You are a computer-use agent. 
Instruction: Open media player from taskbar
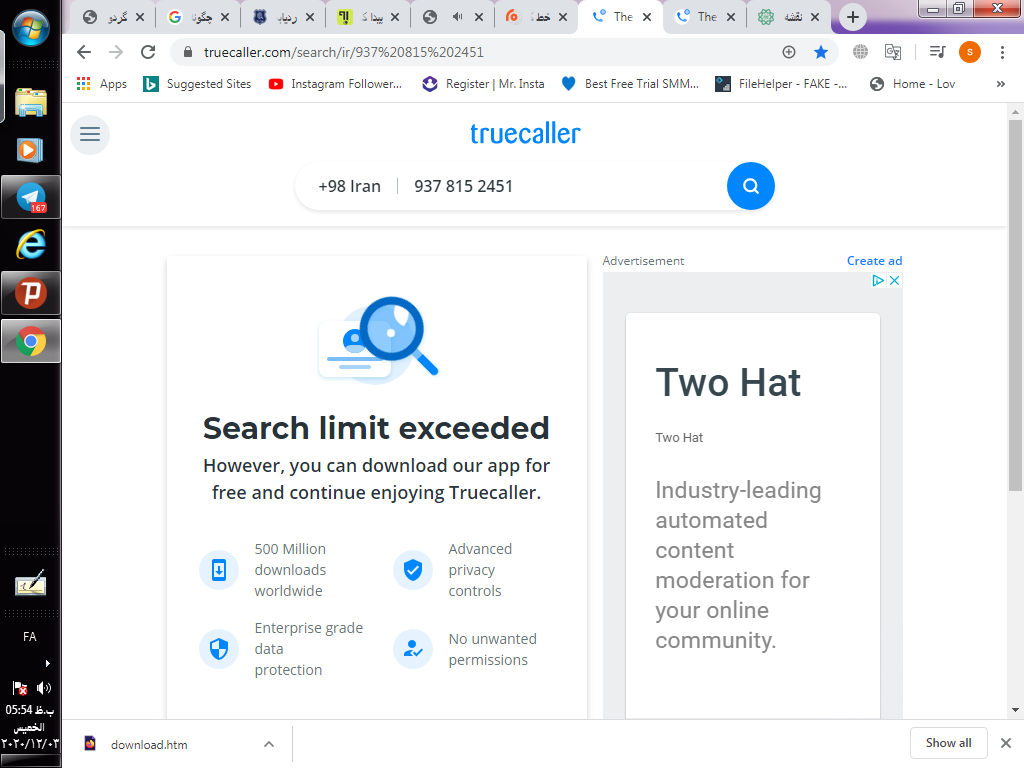[30, 150]
